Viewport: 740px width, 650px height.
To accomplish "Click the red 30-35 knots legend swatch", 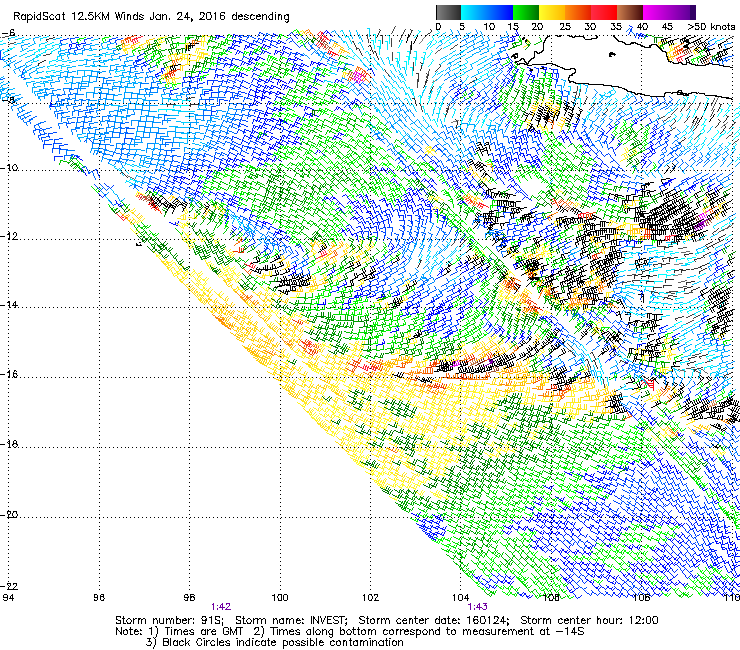I will 604,12.
